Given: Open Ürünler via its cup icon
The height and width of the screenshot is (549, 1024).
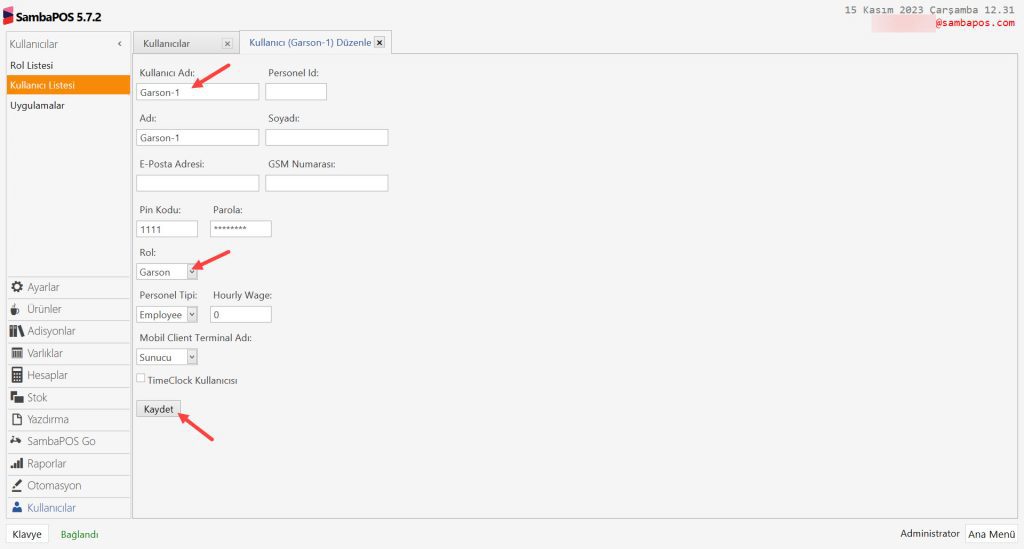Looking at the screenshot, I should 17,309.
